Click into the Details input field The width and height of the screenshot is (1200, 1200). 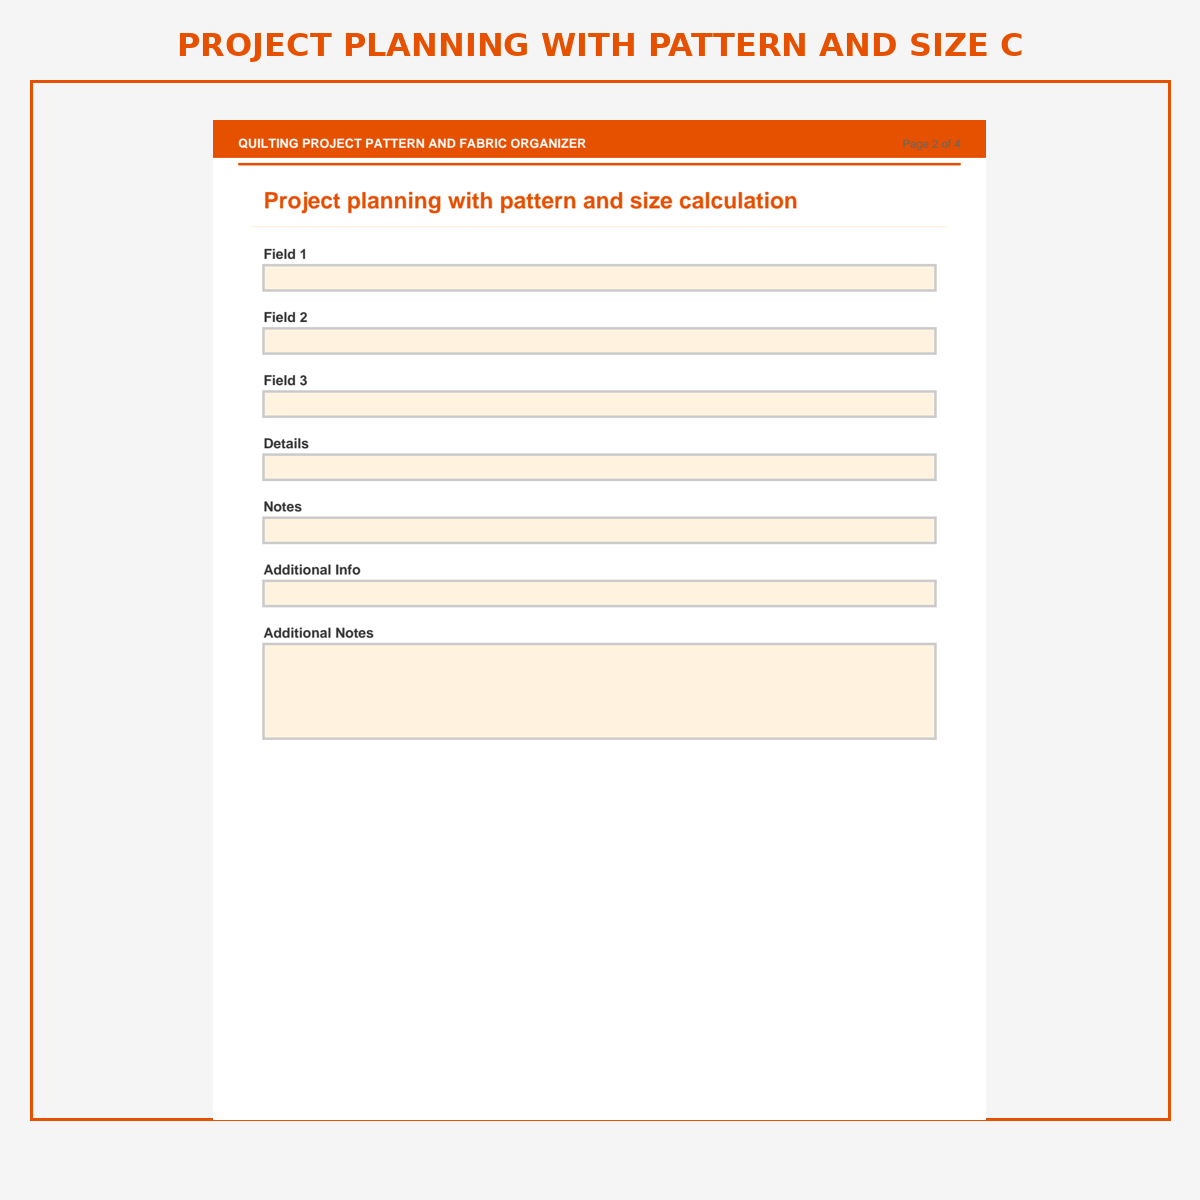pyautogui.click(x=599, y=467)
